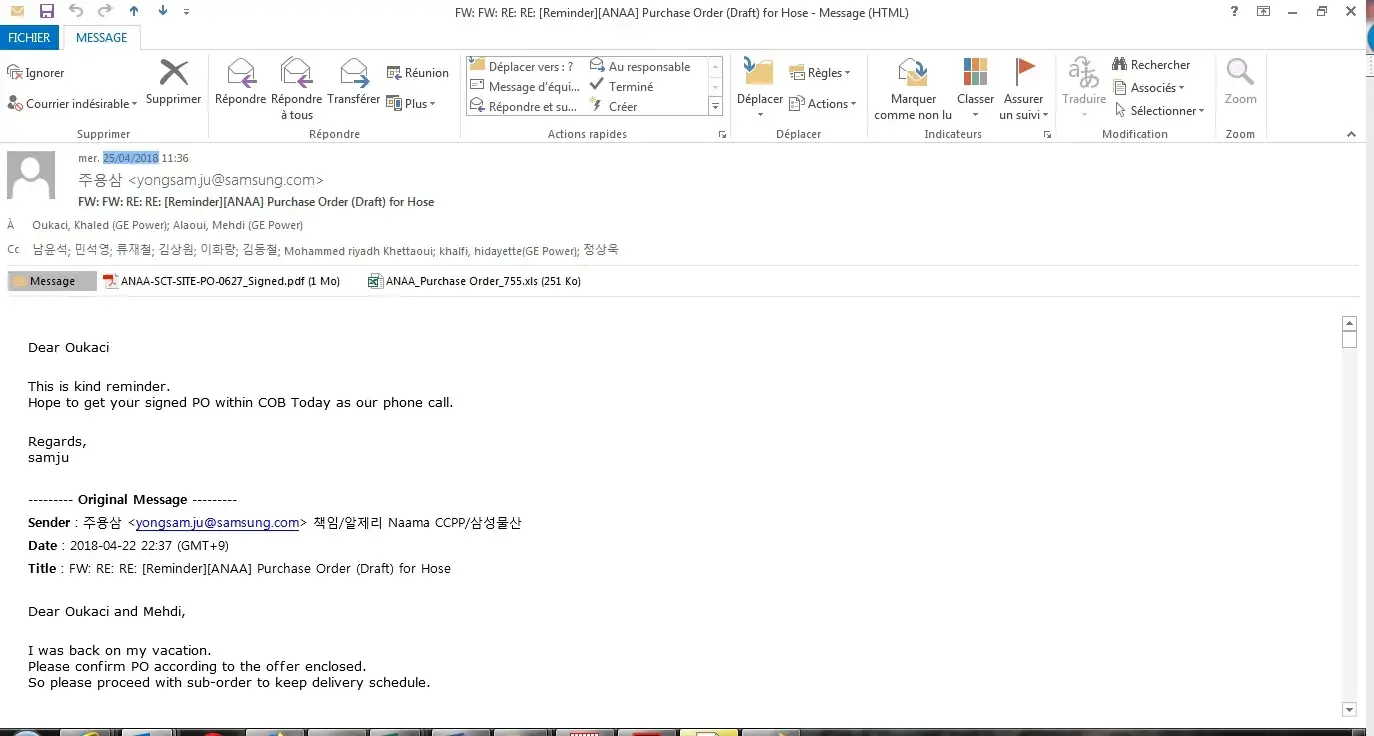Click the yongsam.ju@samsung.com email link
Viewport: 1374px width, 736px height.
click(217, 523)
